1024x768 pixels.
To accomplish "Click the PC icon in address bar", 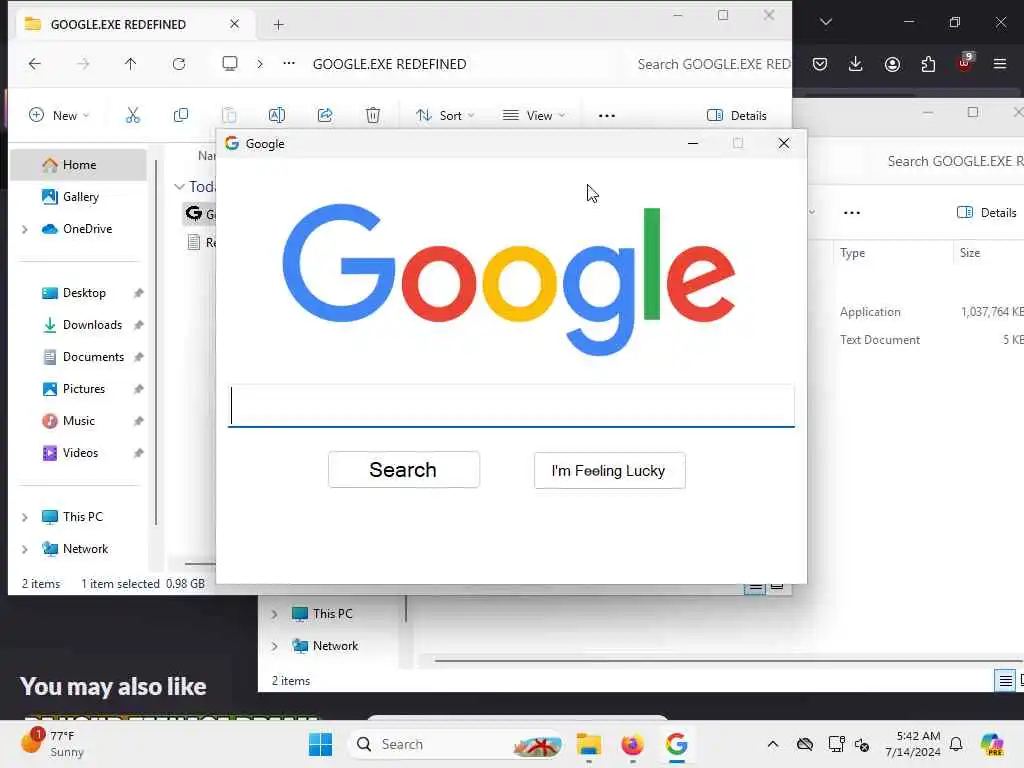I will pyautogui.click(x=230, y=64).
